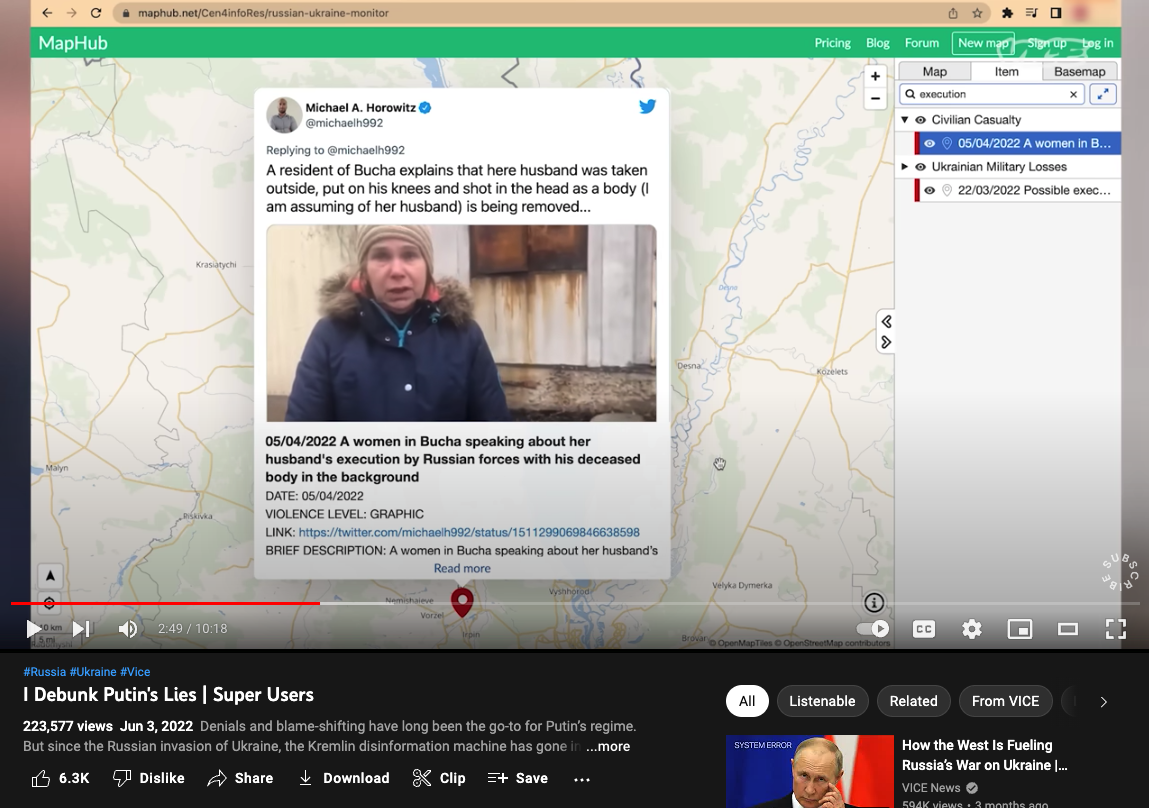Select the All filter chip
The width and height of the screenshot is (1149, 808).
[x=747, y=701]
